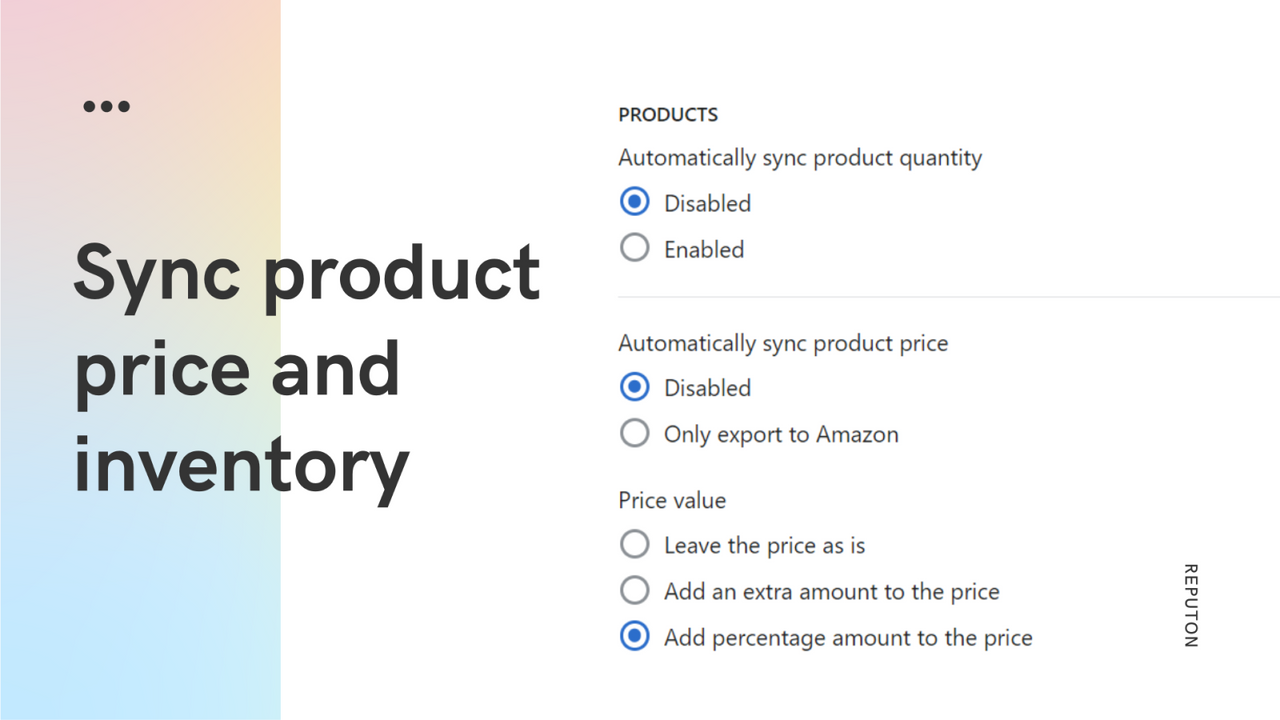Viewport: 1280px width, 720px height.
Task: Enable automatic product quantity sync
Action: tap(634, 247)
